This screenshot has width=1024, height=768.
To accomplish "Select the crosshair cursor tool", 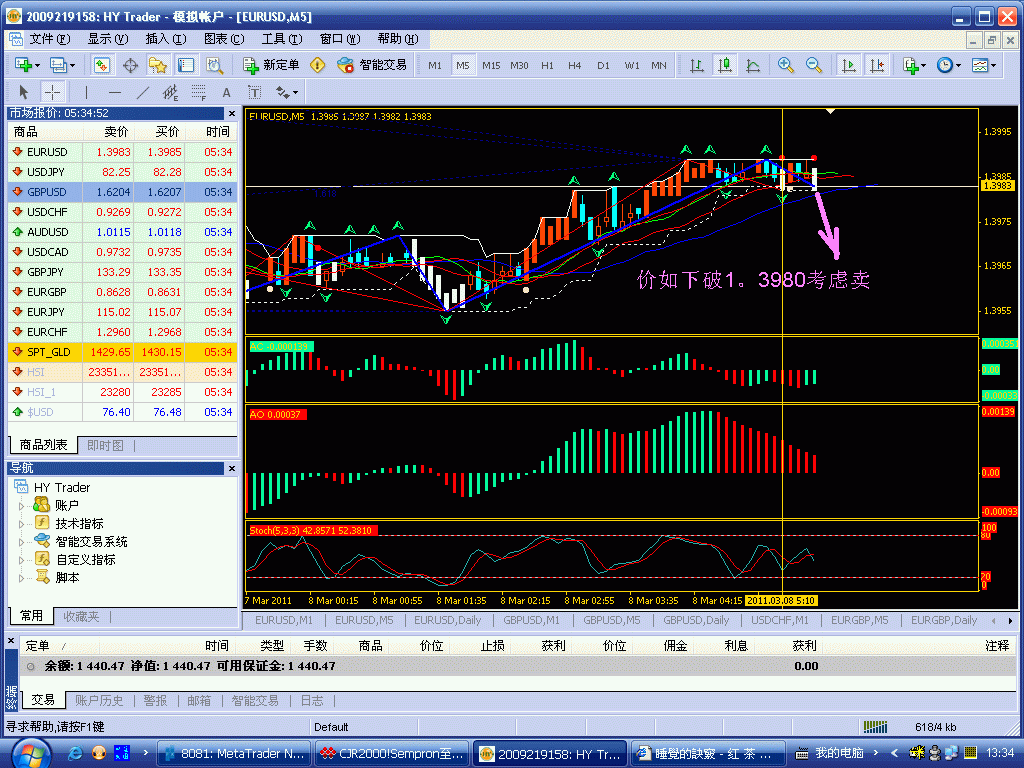I will click(53, 92).
